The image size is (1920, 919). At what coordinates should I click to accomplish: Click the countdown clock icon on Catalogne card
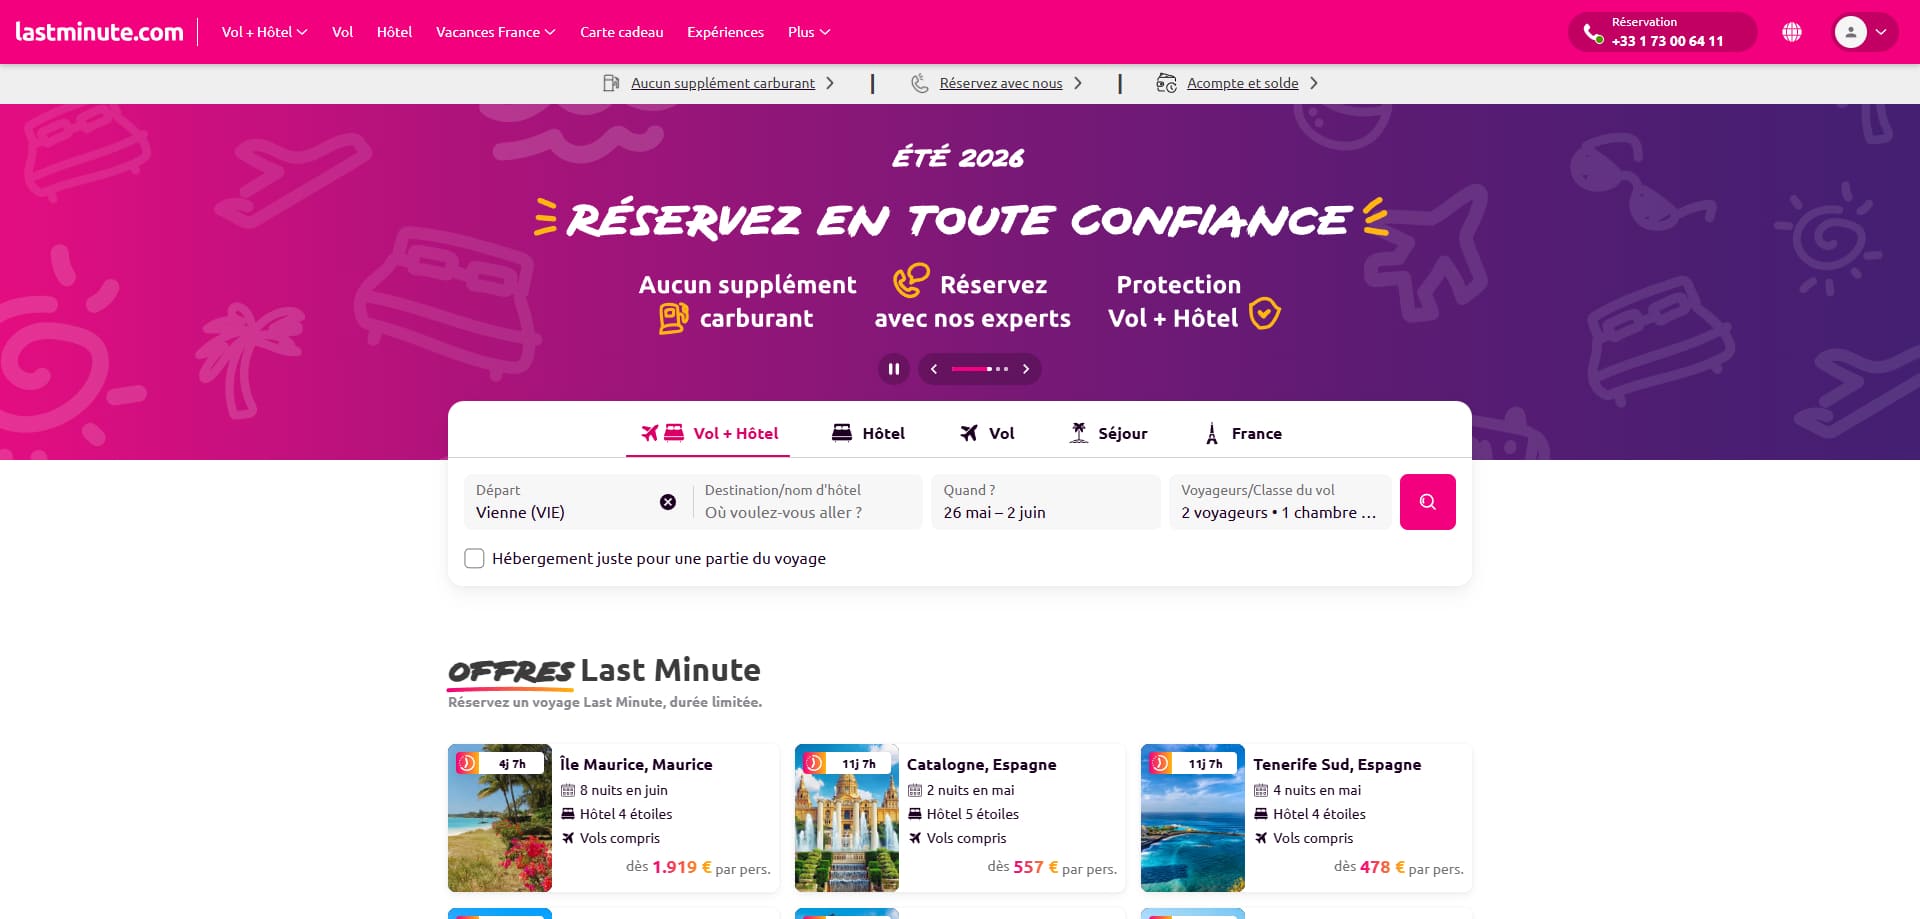coord(814,763)
